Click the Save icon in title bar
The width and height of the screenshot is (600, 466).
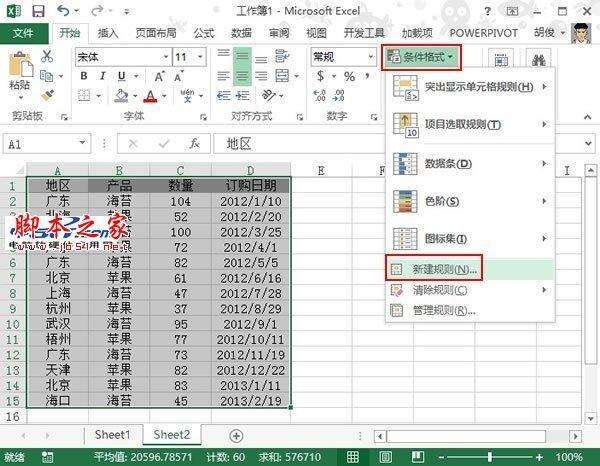point(38,11)
